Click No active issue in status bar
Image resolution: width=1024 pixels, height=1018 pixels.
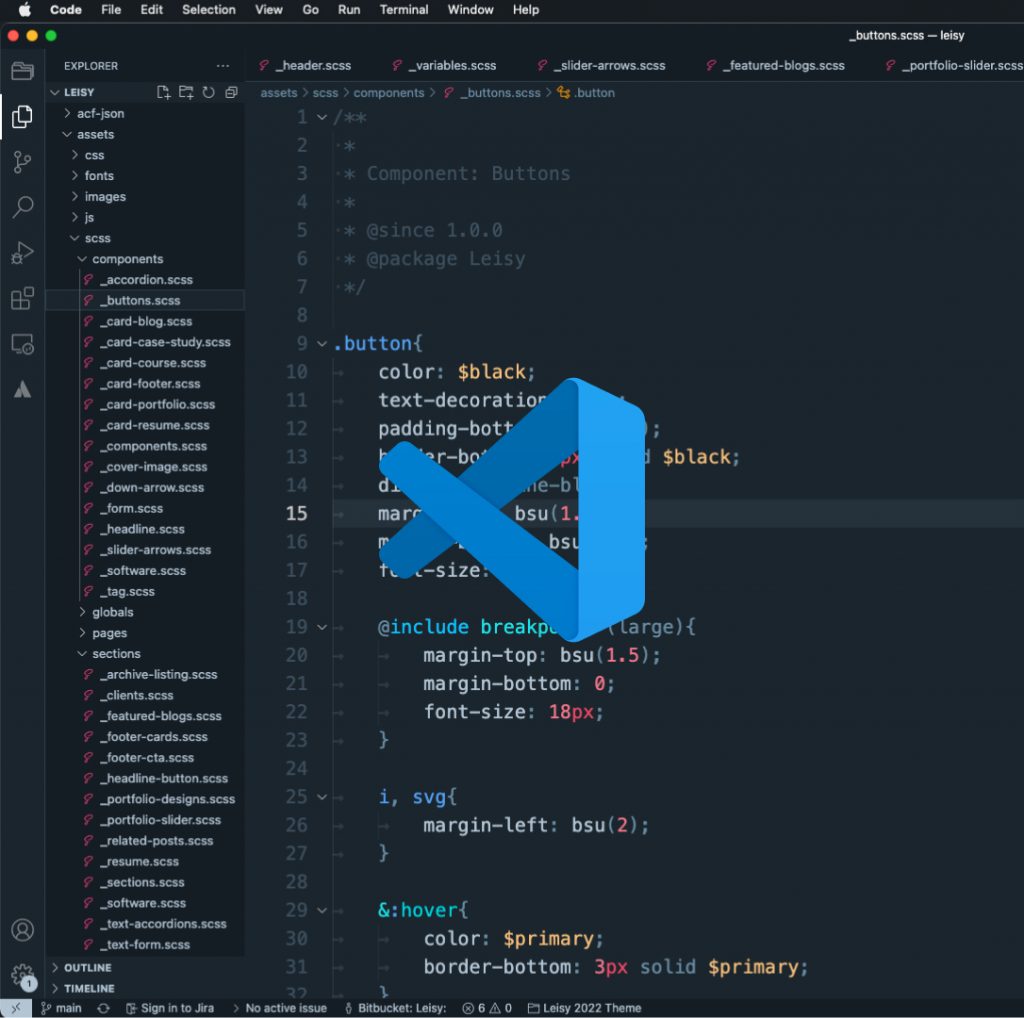[280, 1008]
